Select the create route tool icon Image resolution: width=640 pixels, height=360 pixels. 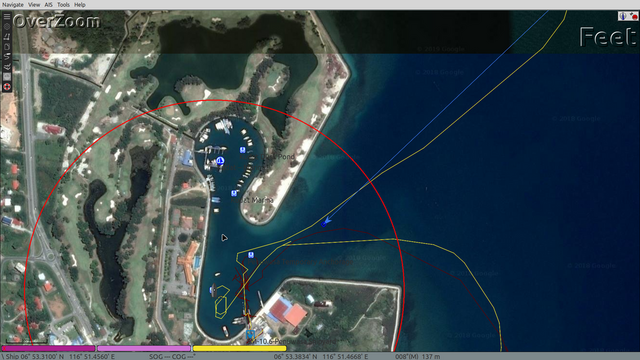pos(7,36)
